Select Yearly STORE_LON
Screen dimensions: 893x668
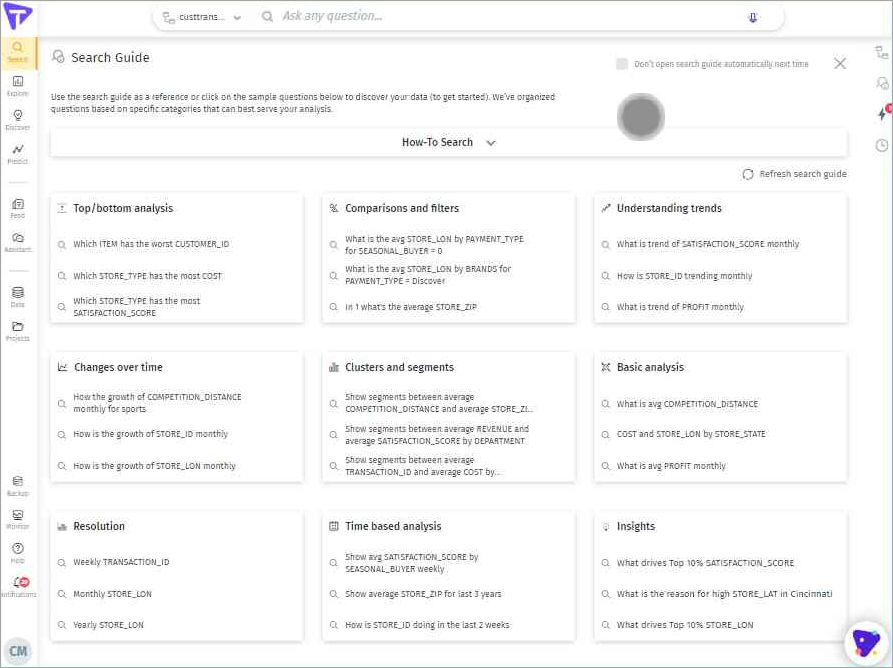(108, 625)
